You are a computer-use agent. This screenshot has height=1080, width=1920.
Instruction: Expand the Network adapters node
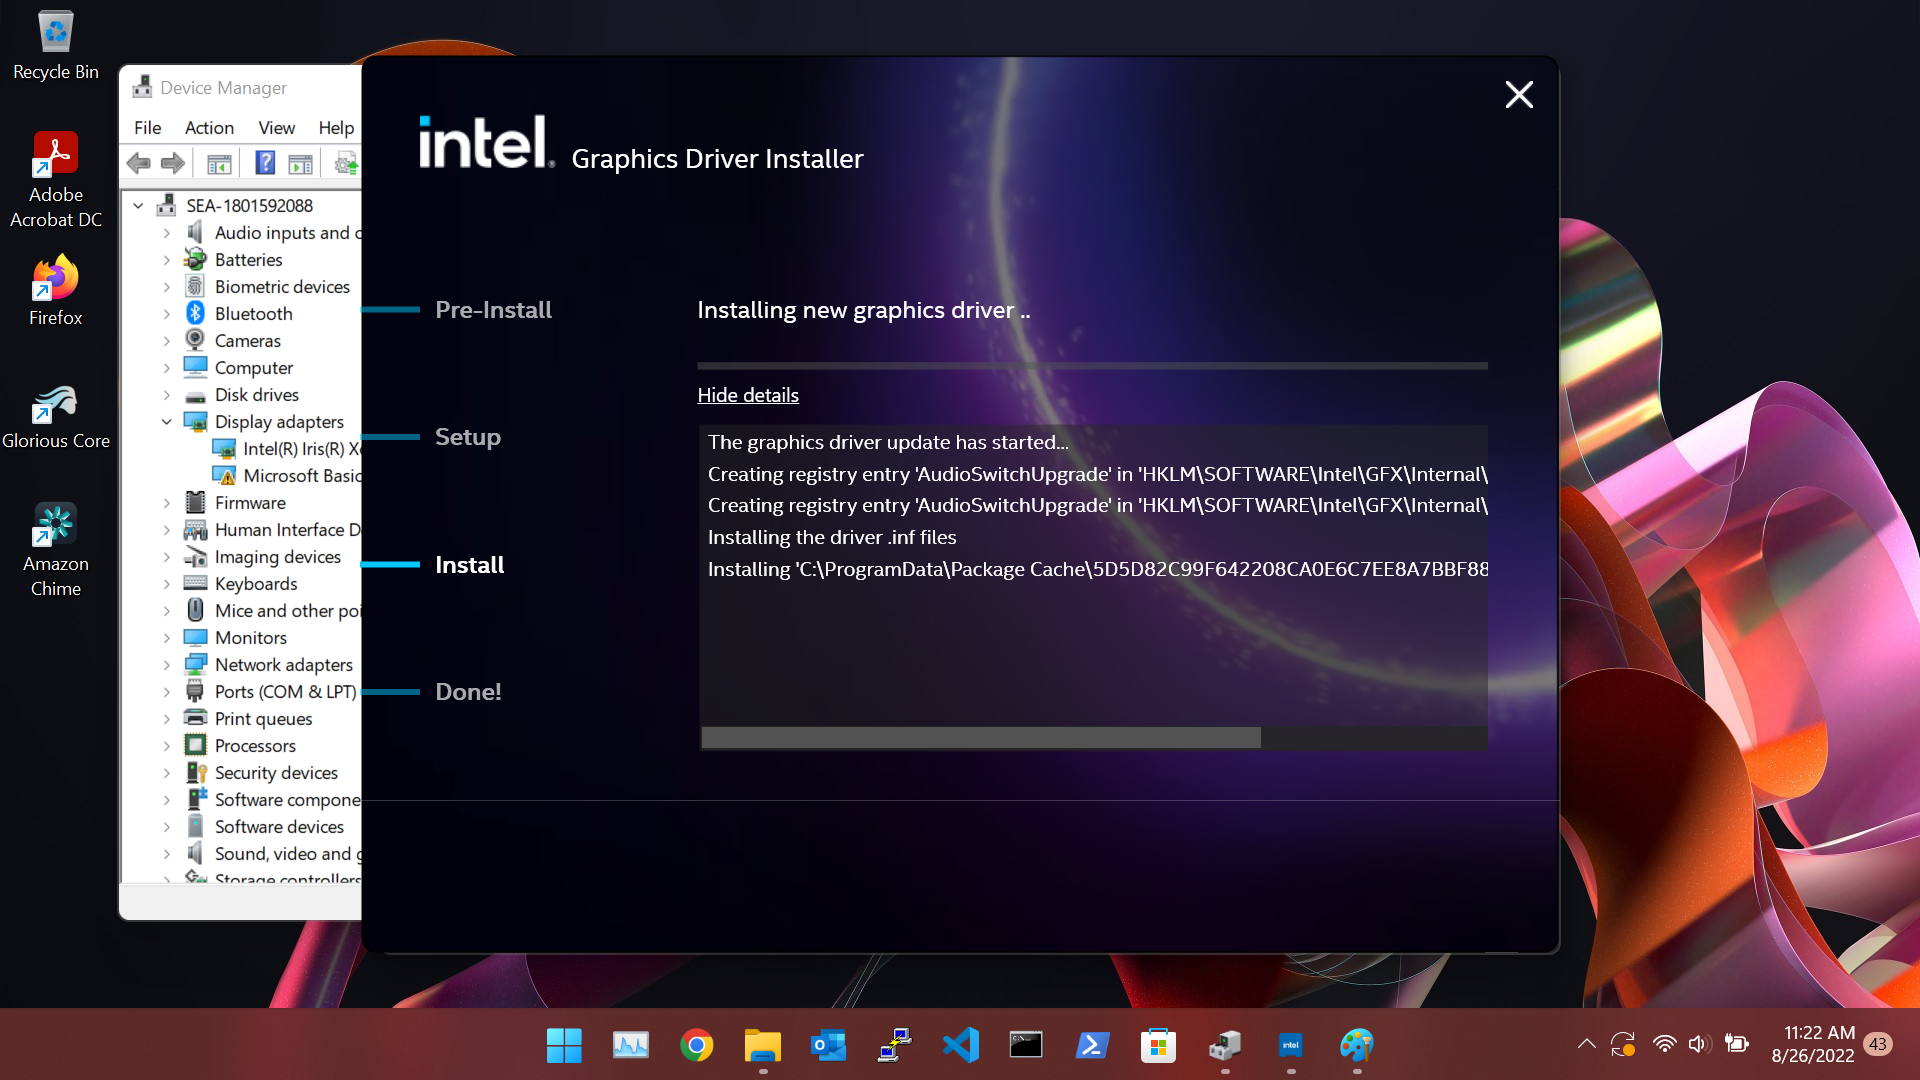click(x=167, y=664)
